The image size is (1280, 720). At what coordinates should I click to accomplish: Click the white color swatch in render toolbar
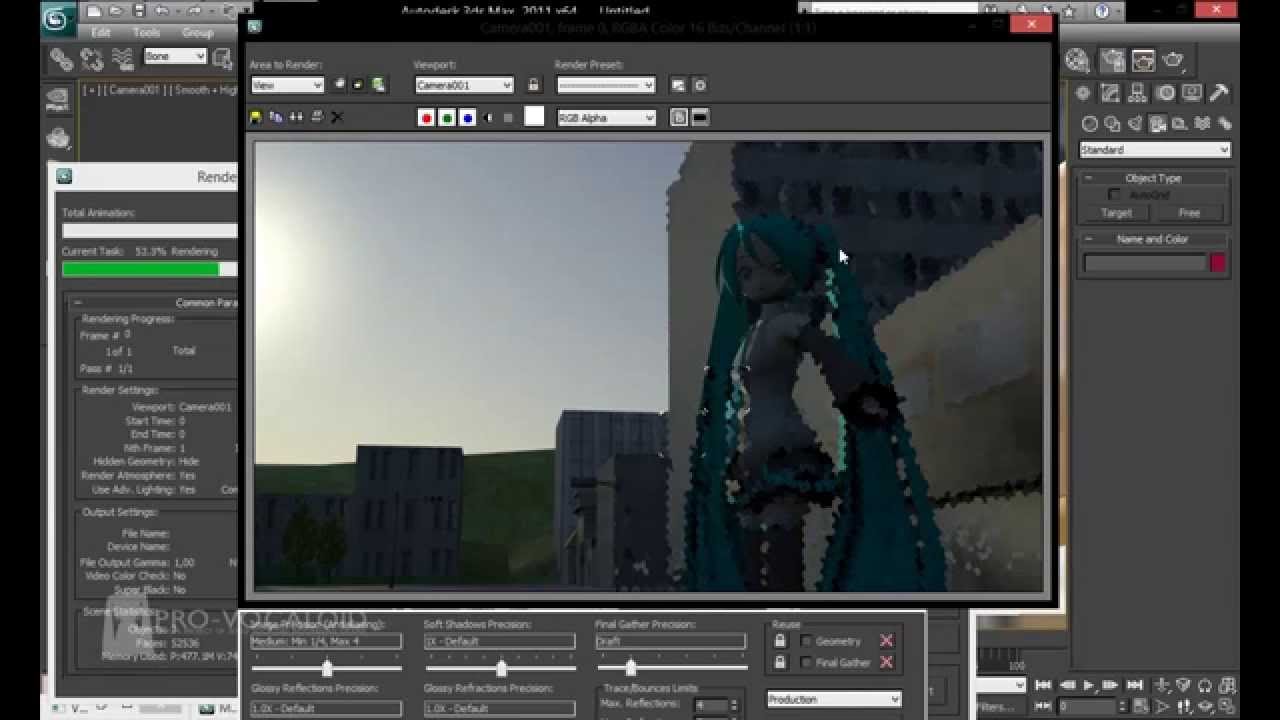[x=534, y=117]
